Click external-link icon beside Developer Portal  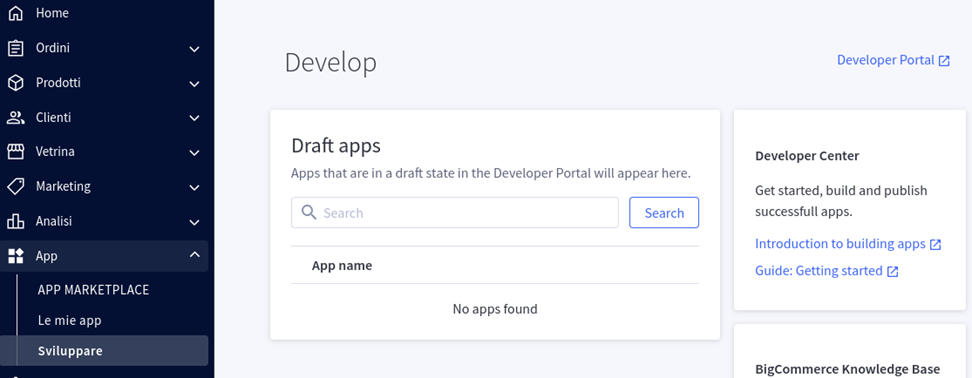point(944,61)
